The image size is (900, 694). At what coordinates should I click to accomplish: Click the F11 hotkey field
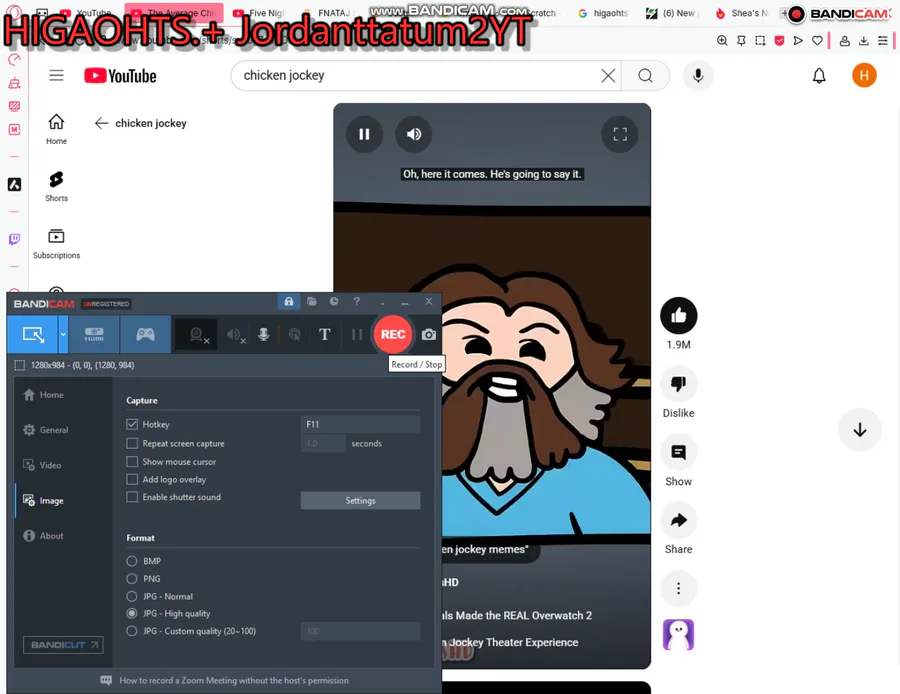pyautogui.click(x=360, y=424)
